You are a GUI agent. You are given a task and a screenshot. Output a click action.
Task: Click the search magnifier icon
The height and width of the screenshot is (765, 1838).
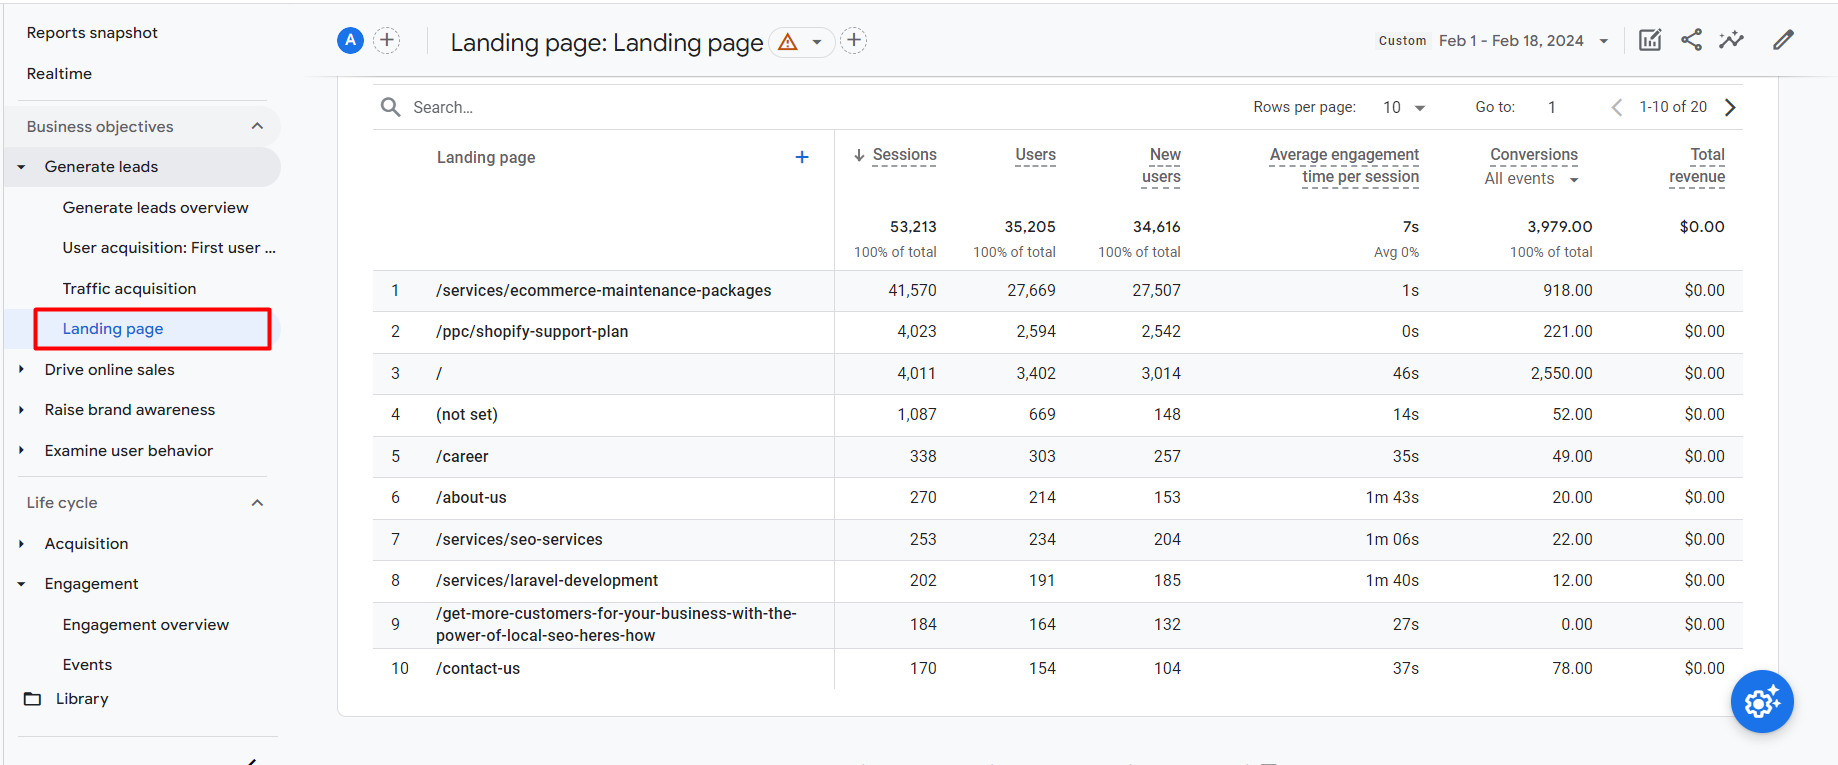point(390,107)
